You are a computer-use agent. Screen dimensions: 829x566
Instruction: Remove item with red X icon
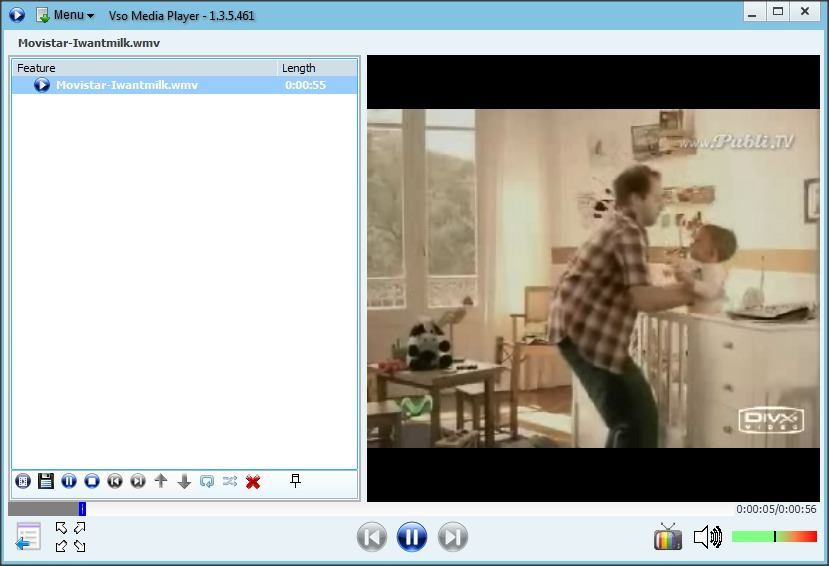[253, 481]
